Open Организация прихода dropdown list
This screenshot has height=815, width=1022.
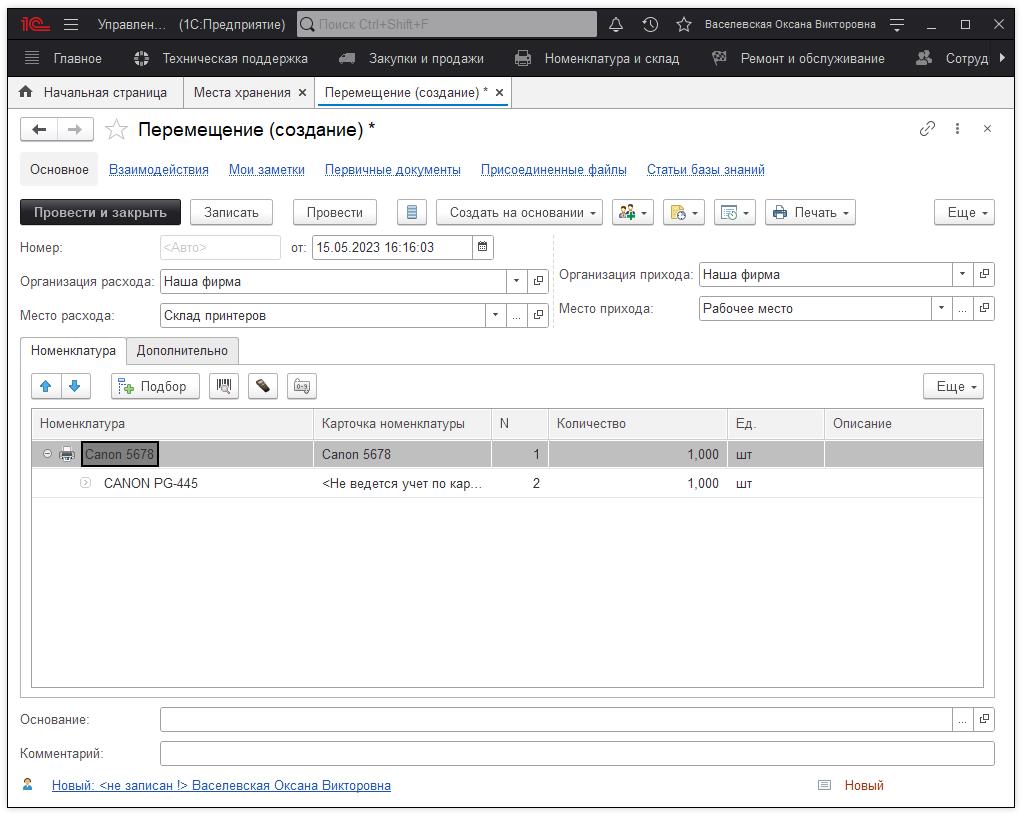[x=962, y=274]
